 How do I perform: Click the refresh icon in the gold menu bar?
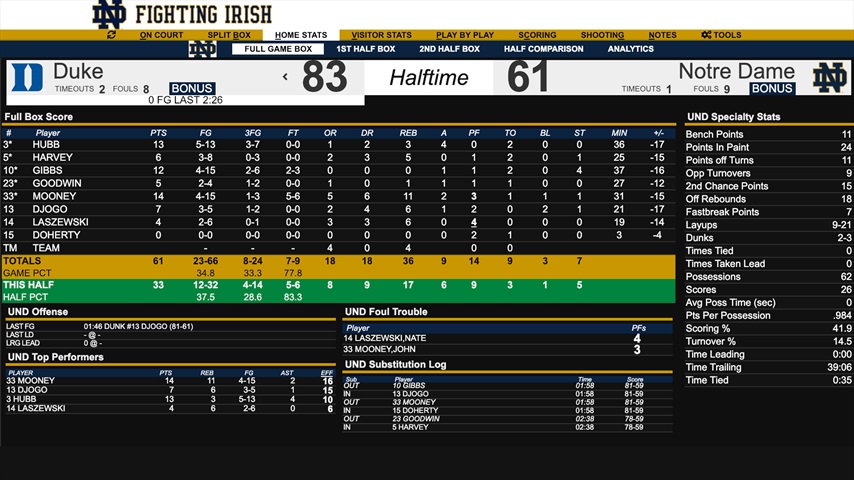pos(111,35)
